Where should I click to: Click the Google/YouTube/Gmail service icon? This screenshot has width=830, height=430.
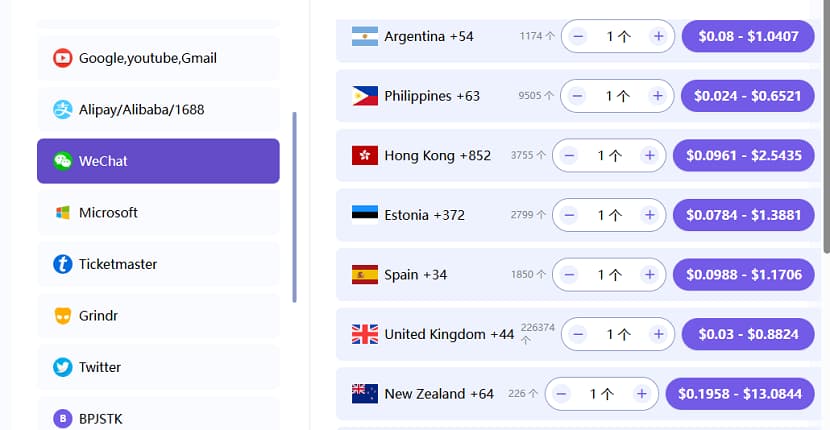pos(63,58)
